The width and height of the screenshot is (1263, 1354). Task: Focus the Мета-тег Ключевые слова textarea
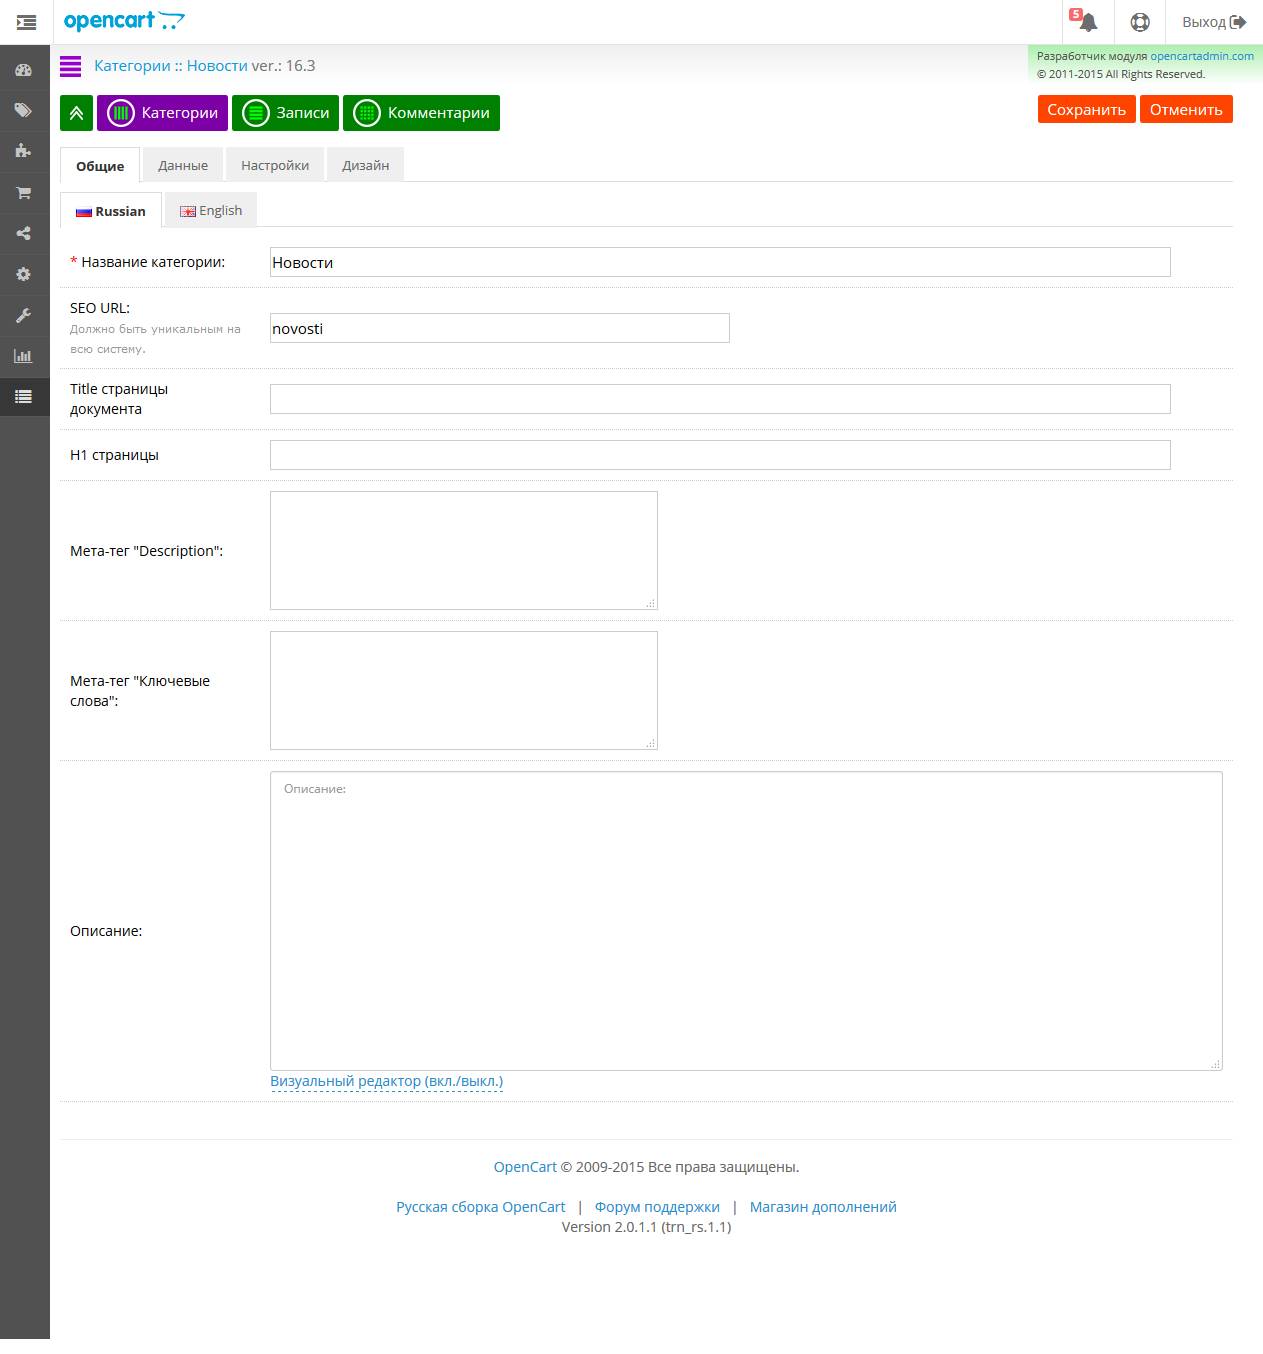click(464, 690)
